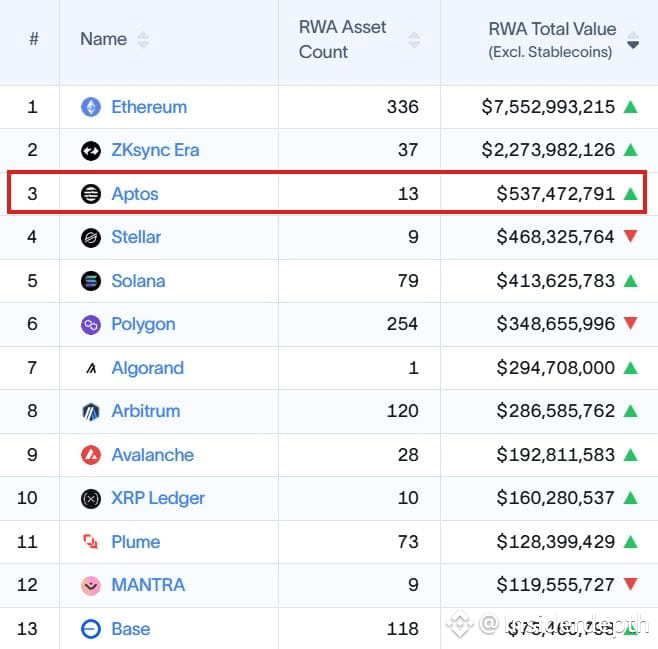
Task: Open the Ethereum network link
Action: click(149, 107)
